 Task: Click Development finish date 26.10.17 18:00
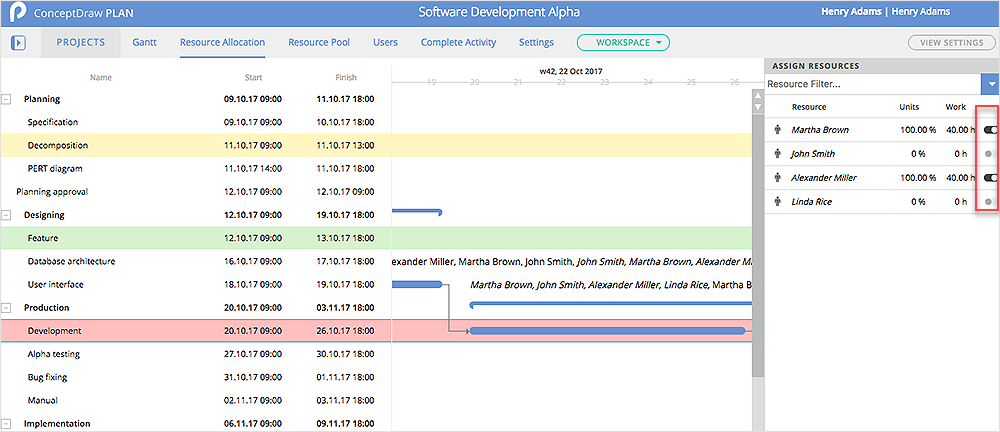coord(345,331)
